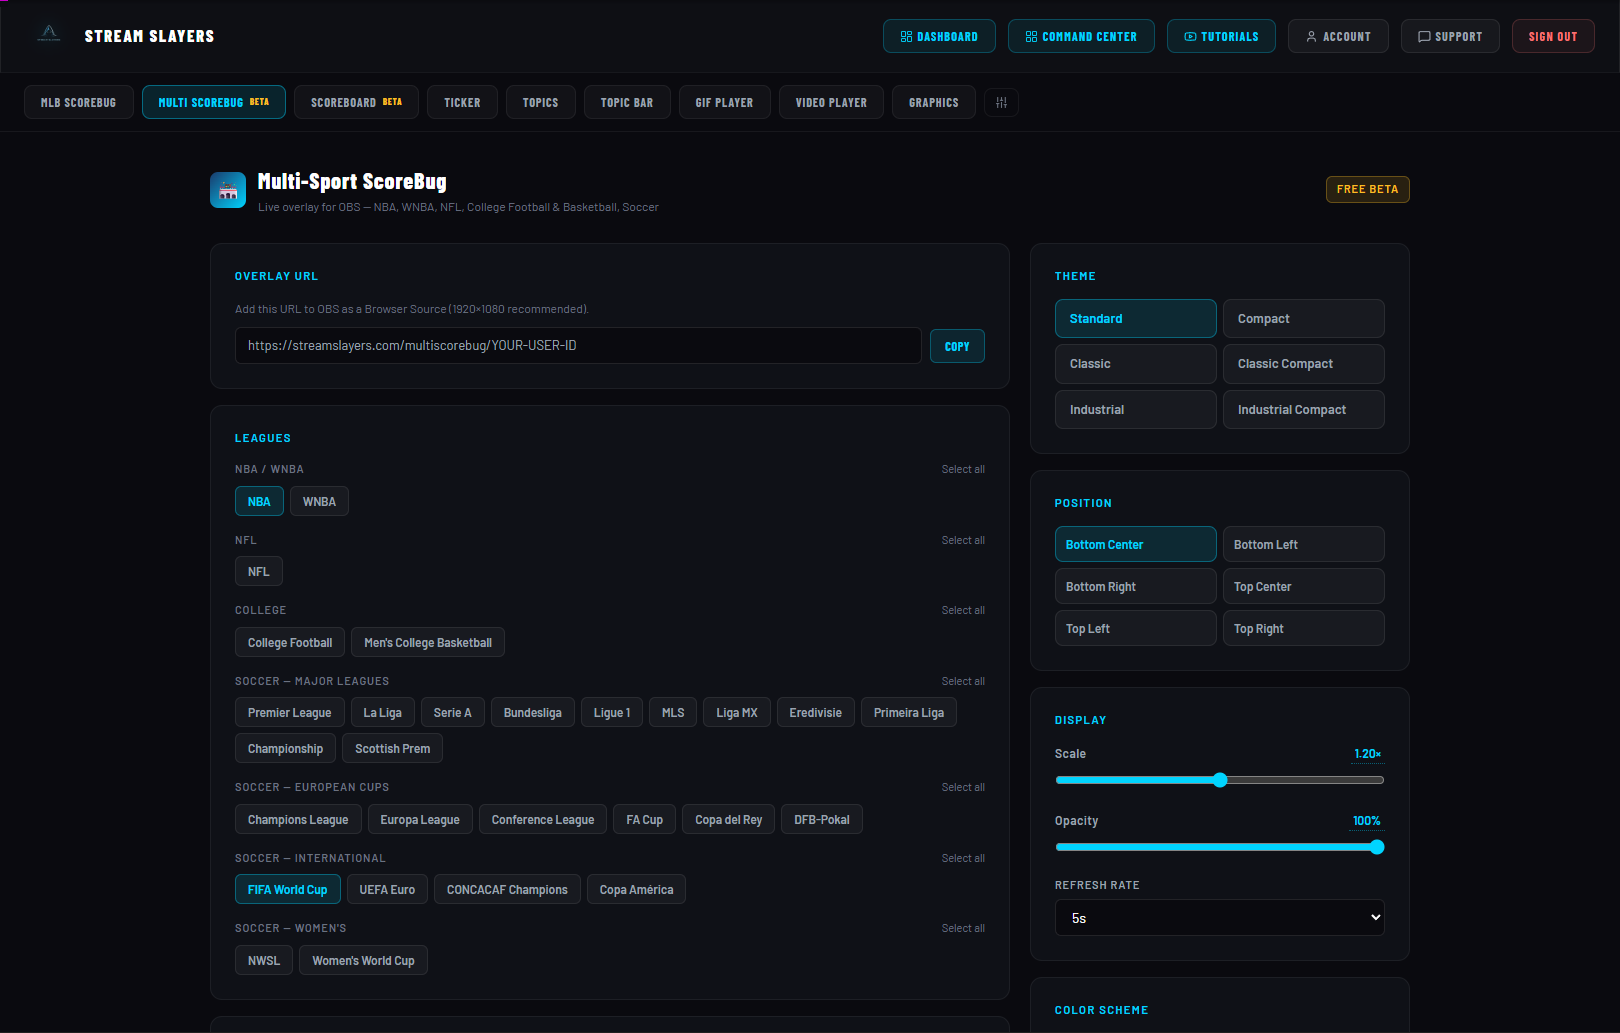The image size is (1620, 1033).
Task: Set position to Bottom Center
Action: (1136, 544)
